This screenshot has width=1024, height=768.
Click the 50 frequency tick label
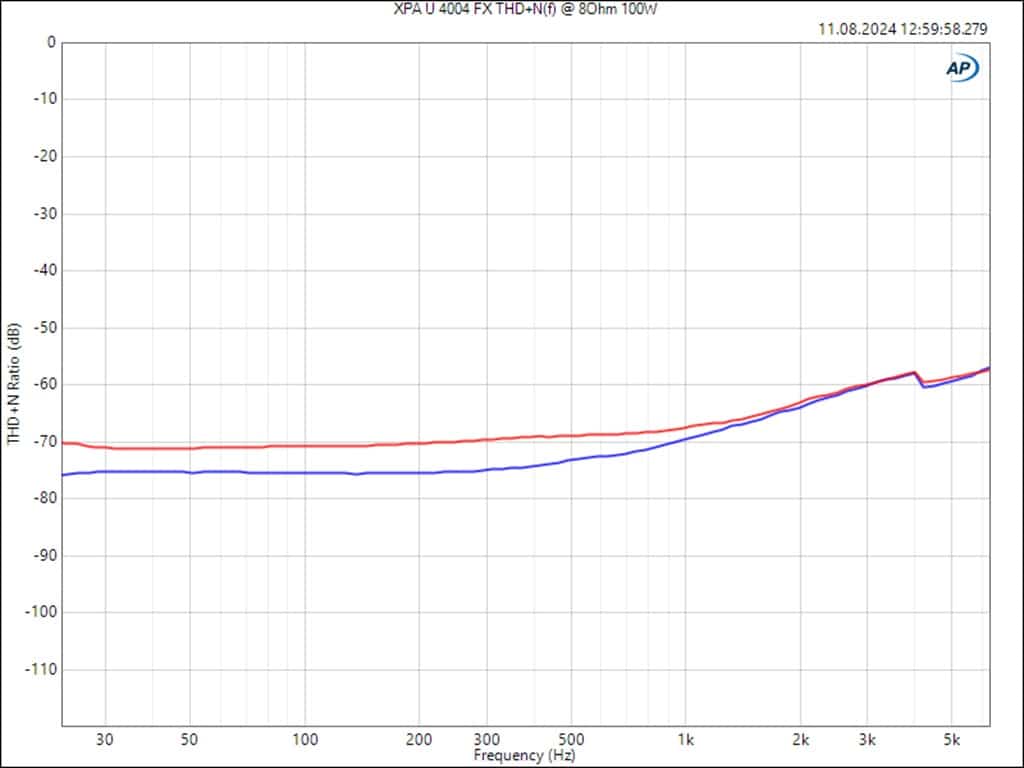coord(189,739)
